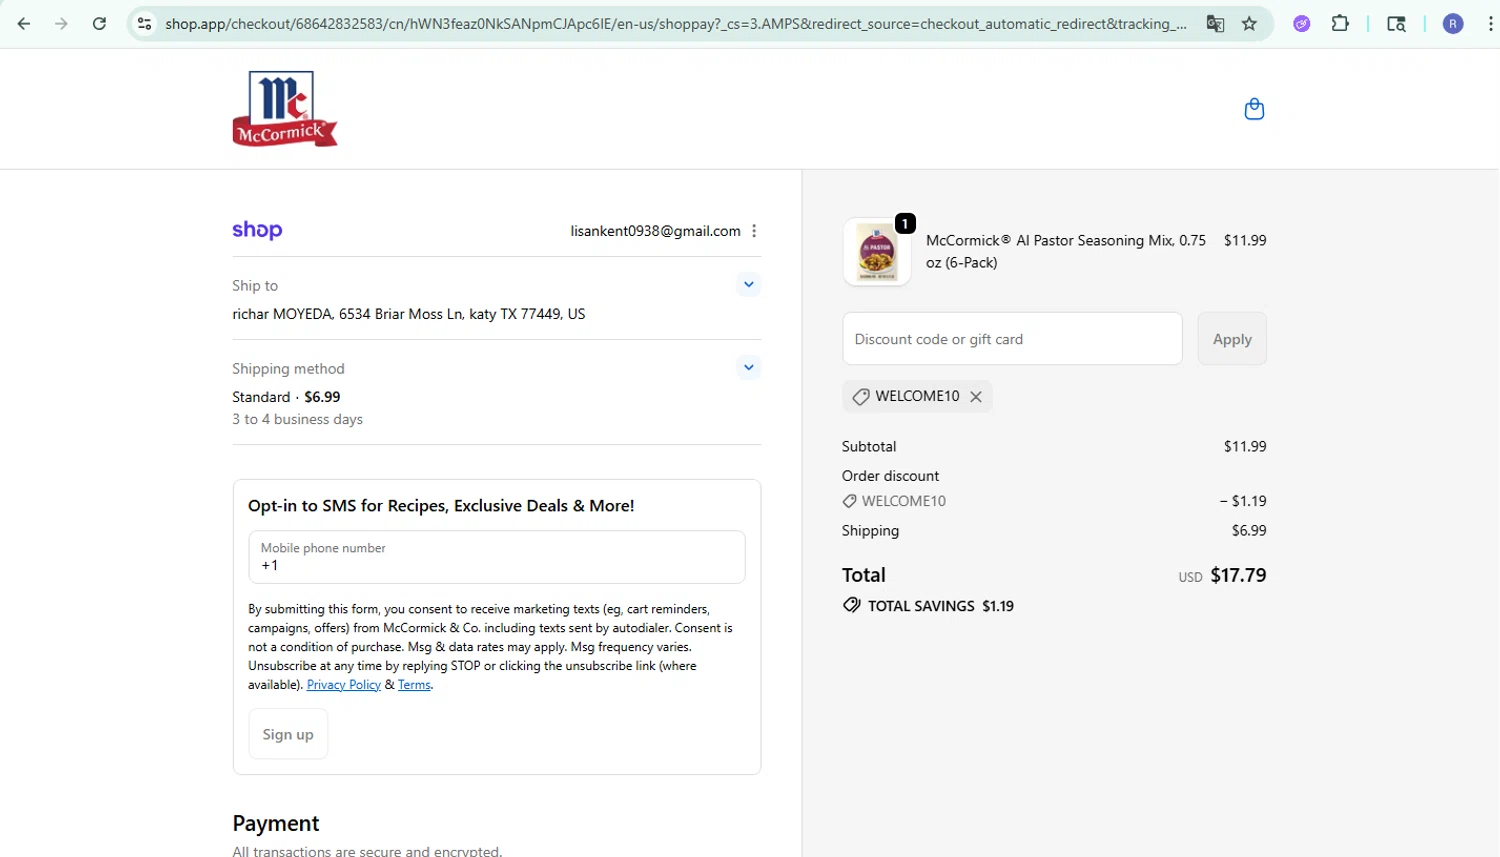Image resolution: width=1500 pixels, height=857 pixels.
Task: Click the browser forward arrow
Action: [61, 24]
